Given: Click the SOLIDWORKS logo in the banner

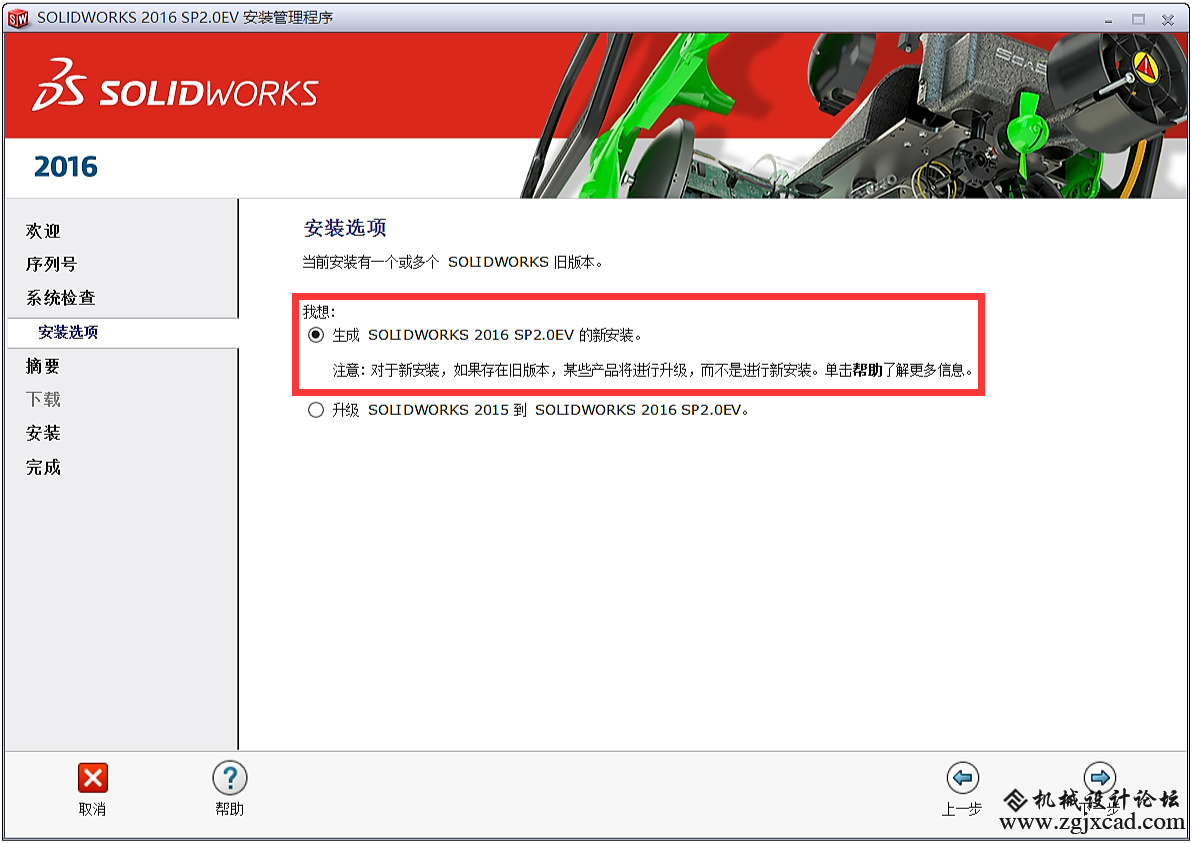Looking at the screenshot, I should [x=175, y=86].
